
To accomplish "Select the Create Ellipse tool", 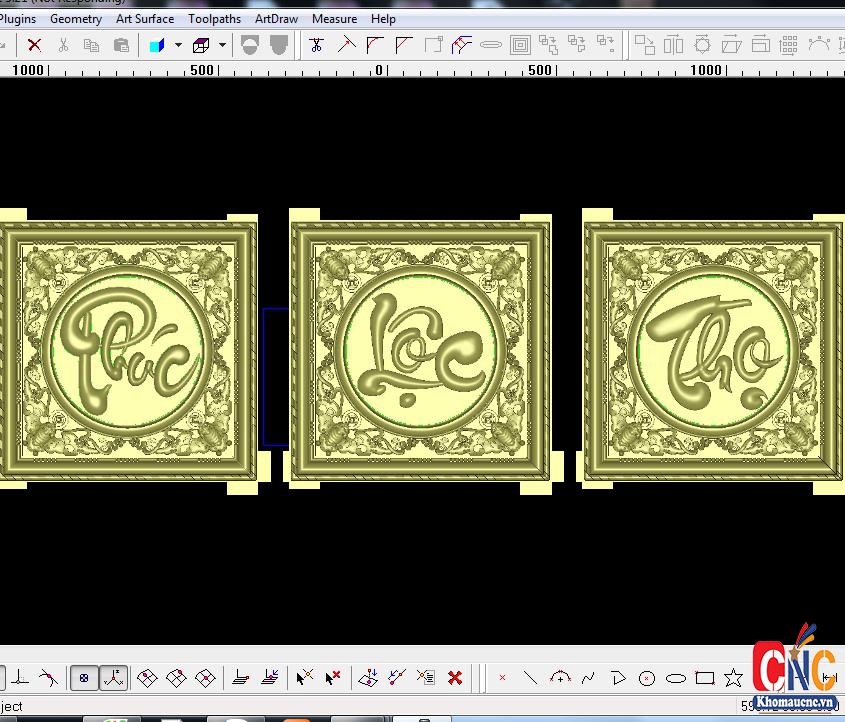I will 675,678.
